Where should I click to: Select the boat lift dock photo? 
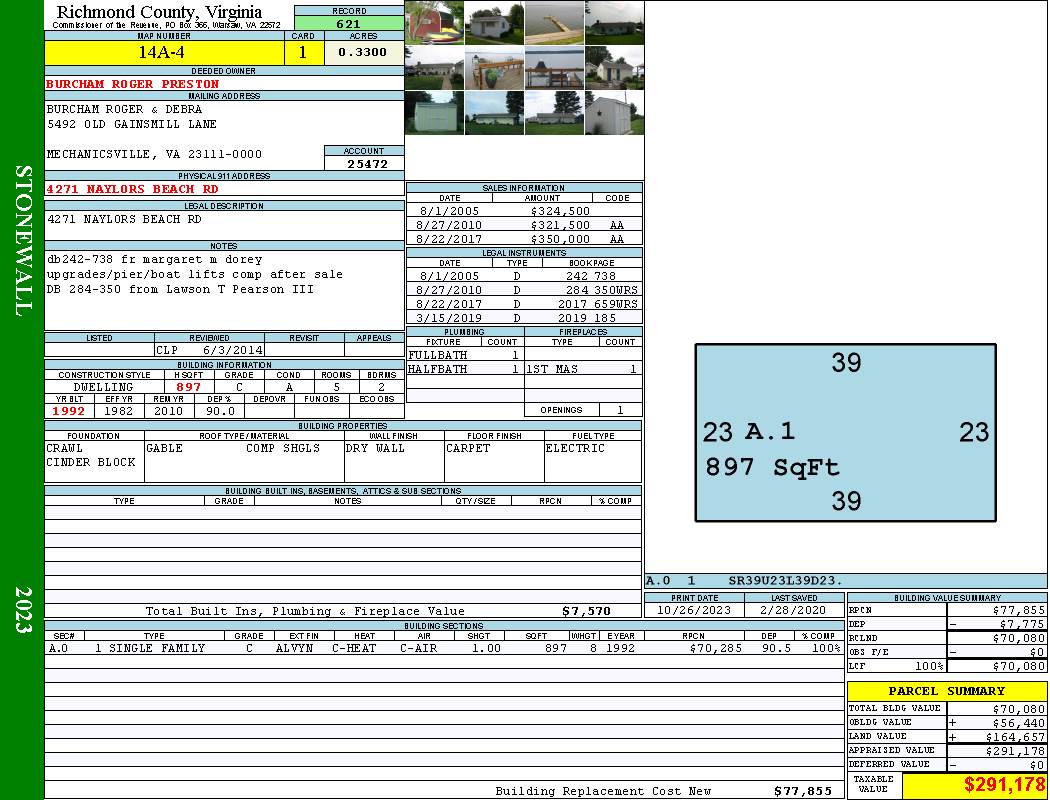554,68
